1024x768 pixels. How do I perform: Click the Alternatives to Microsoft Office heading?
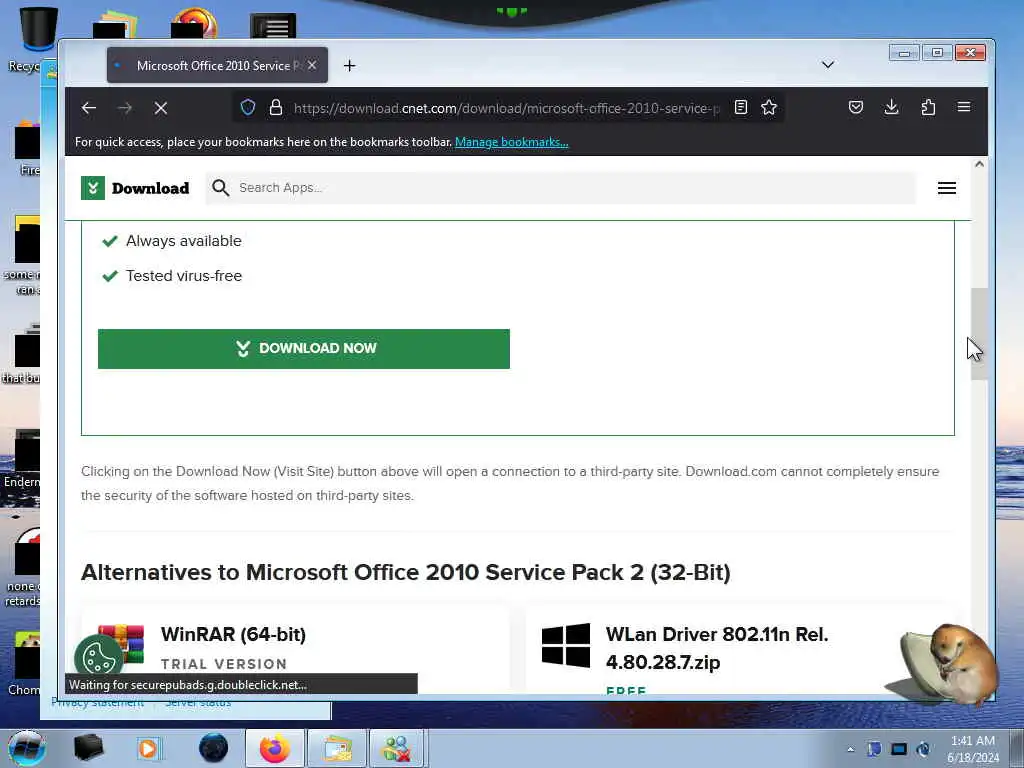coord(406,572)
